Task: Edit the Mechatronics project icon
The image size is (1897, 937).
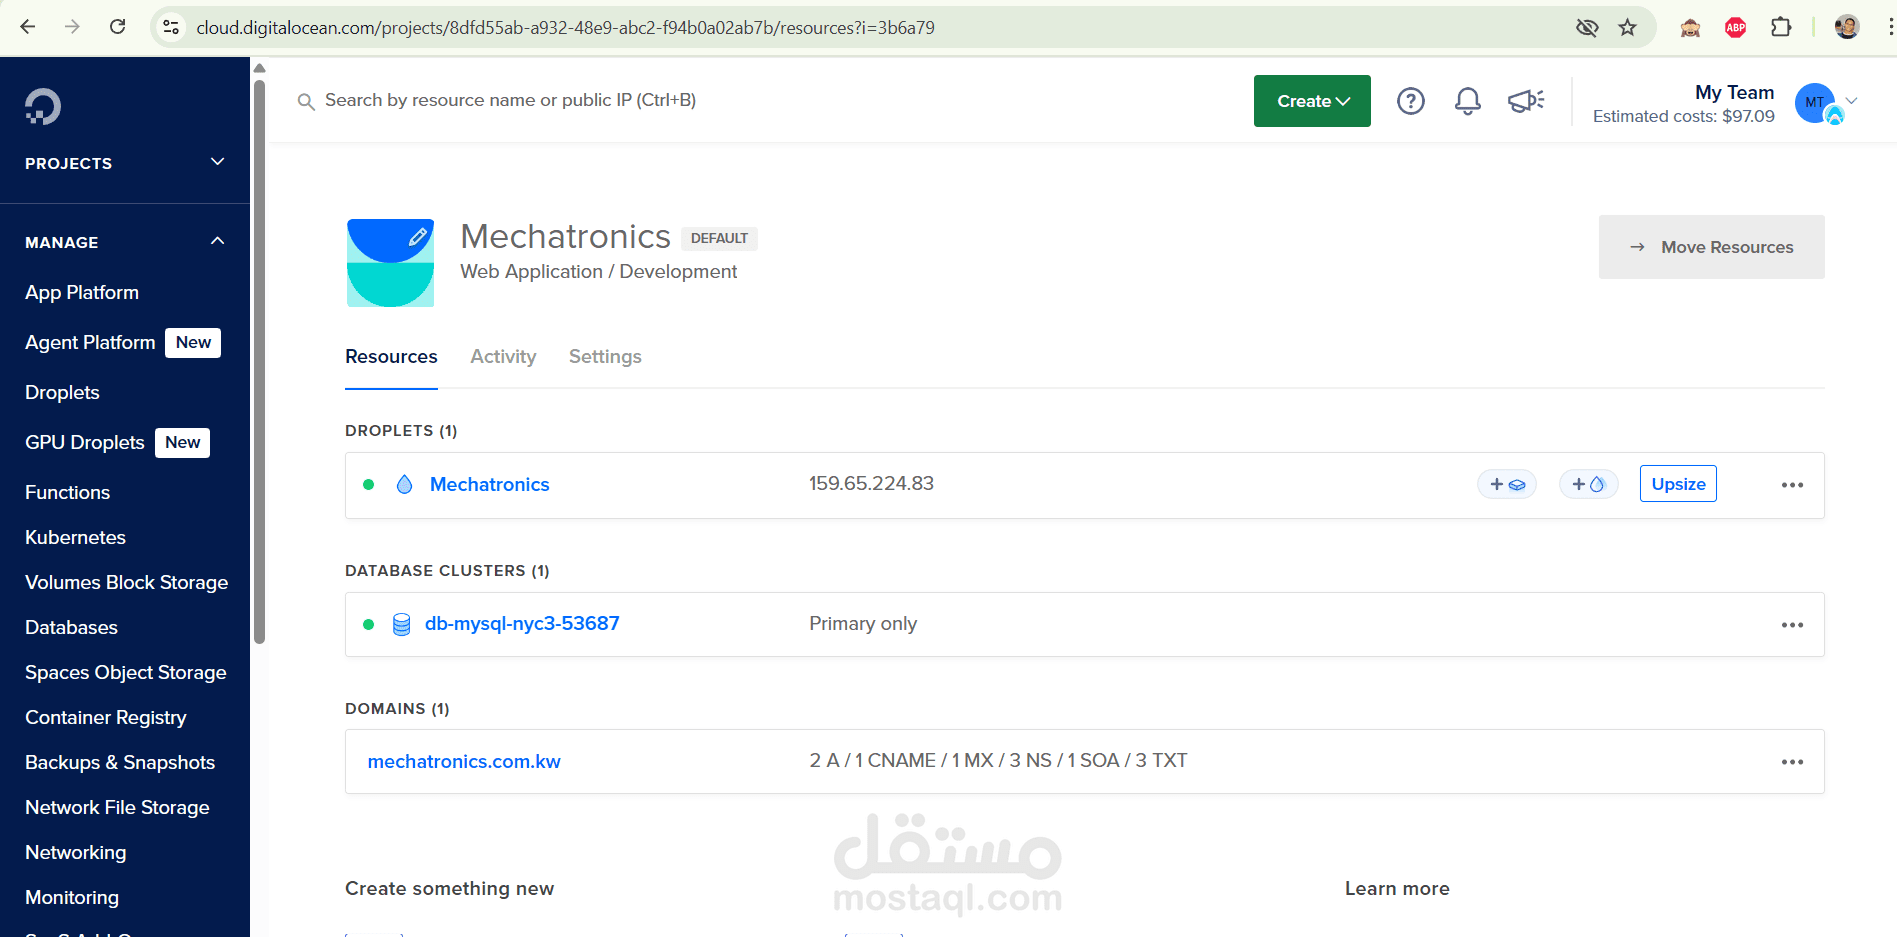Action: 418,237
